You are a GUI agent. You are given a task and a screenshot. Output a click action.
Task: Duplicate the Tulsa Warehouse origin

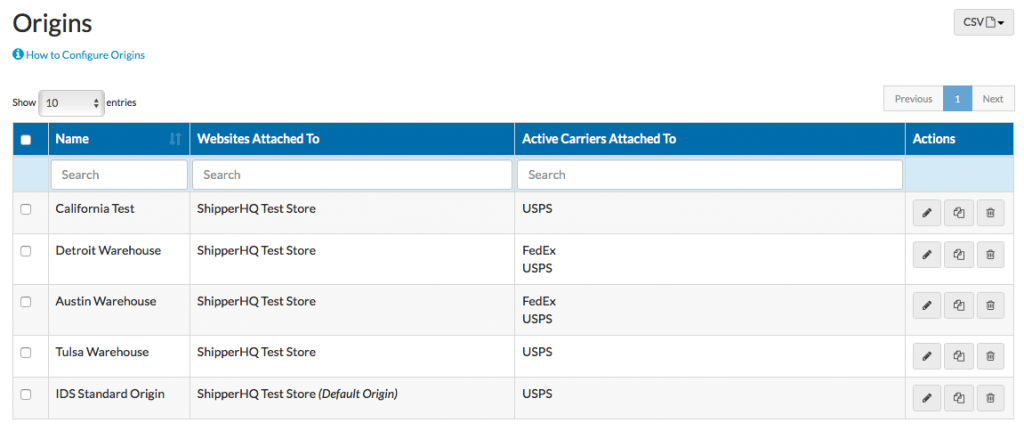tap(958, 356)
